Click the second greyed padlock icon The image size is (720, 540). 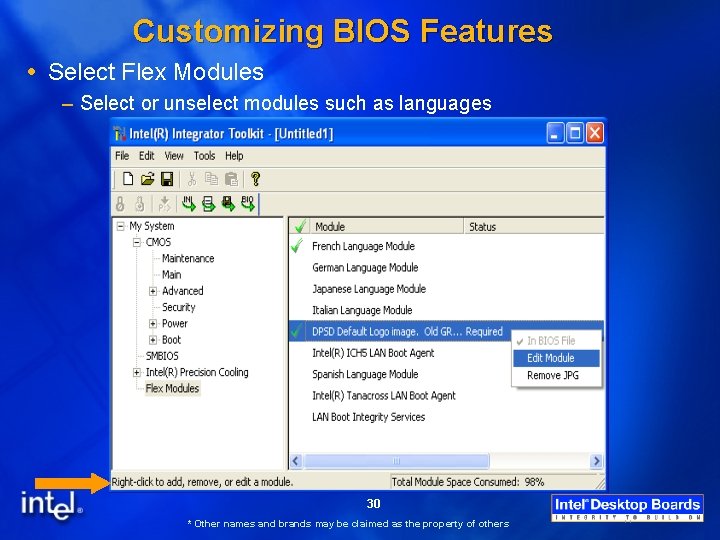pyautogui.click(x=140, y=203)
